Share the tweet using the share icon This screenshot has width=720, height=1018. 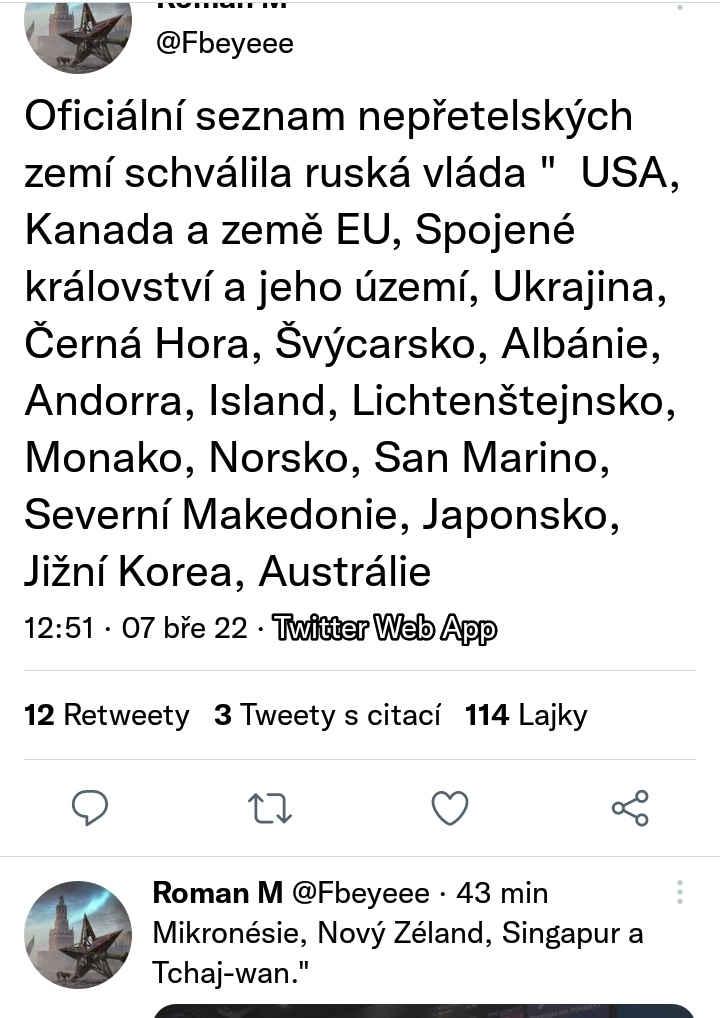[630, 807]
